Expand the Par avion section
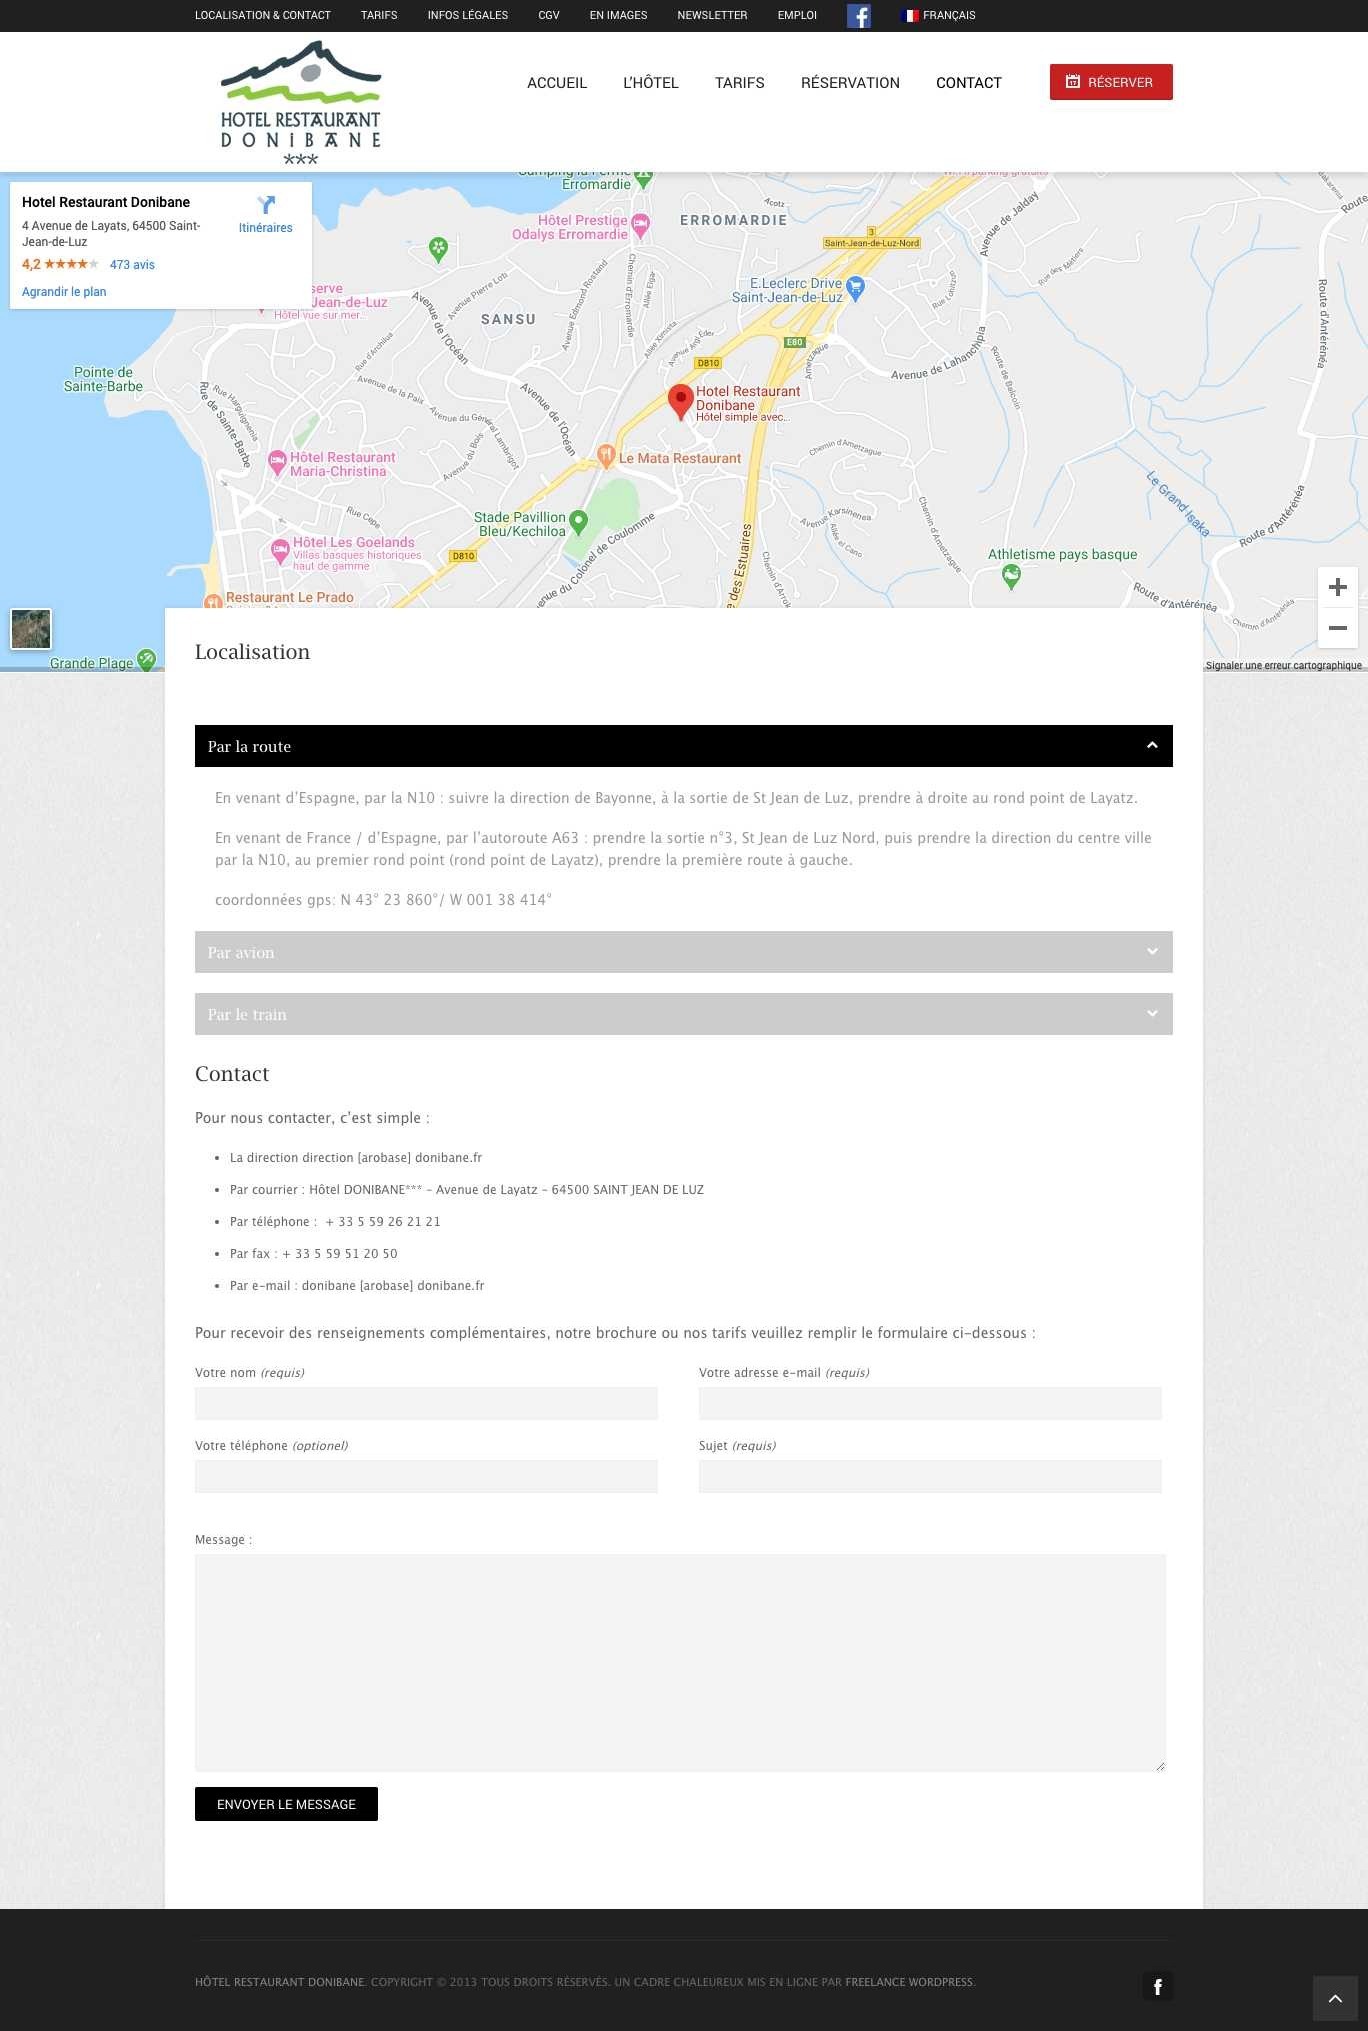This screenshot has width=1368, height=2031. pyautogui.click(x=683, y=952)
